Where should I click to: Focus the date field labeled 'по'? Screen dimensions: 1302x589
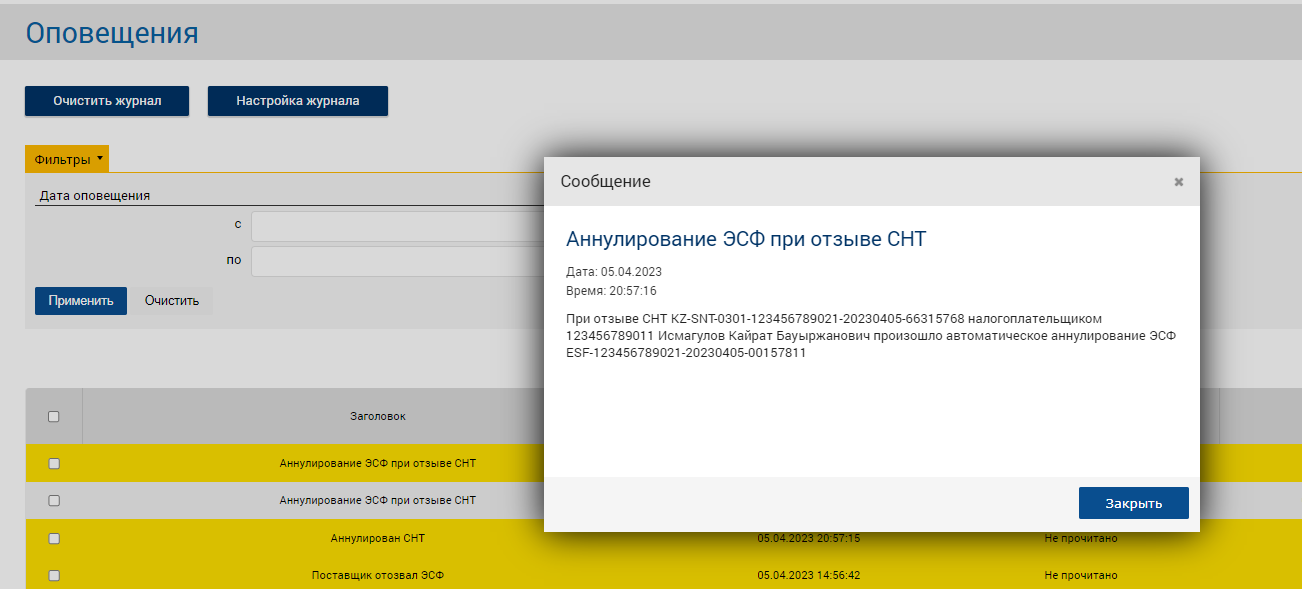pos(397,261)
